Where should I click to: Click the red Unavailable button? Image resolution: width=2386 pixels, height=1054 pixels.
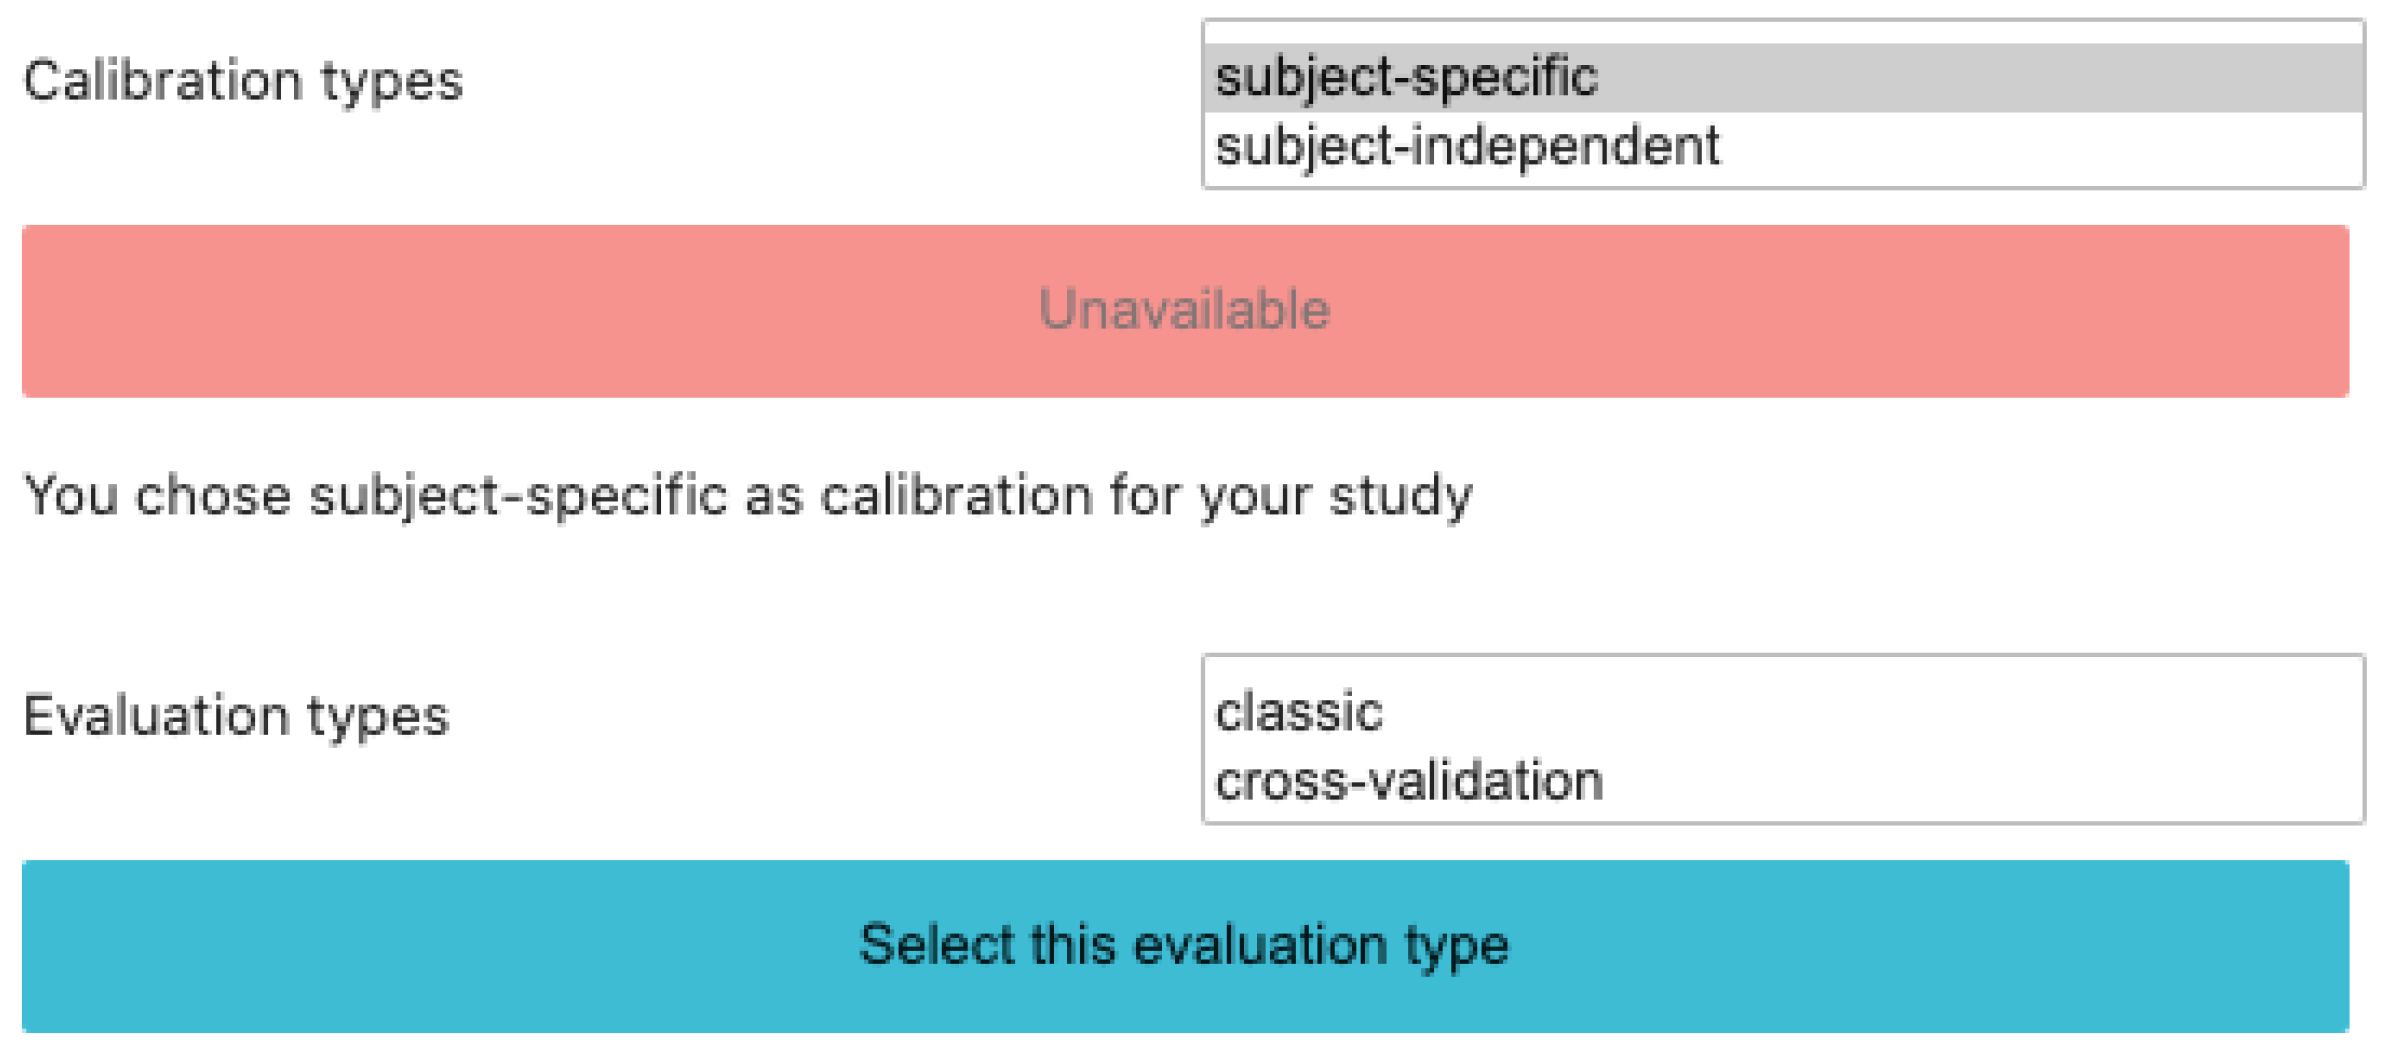[1185, 311]
